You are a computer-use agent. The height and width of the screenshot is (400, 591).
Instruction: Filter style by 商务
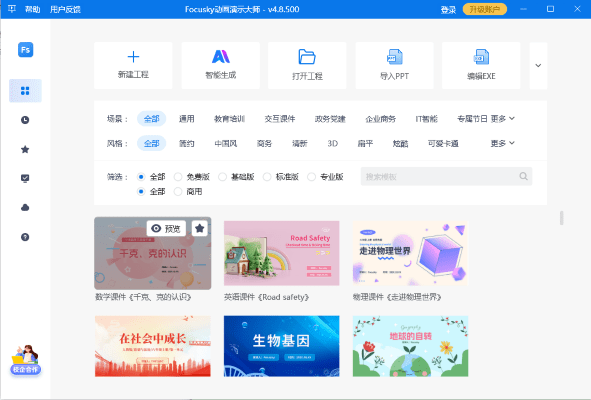264,143
